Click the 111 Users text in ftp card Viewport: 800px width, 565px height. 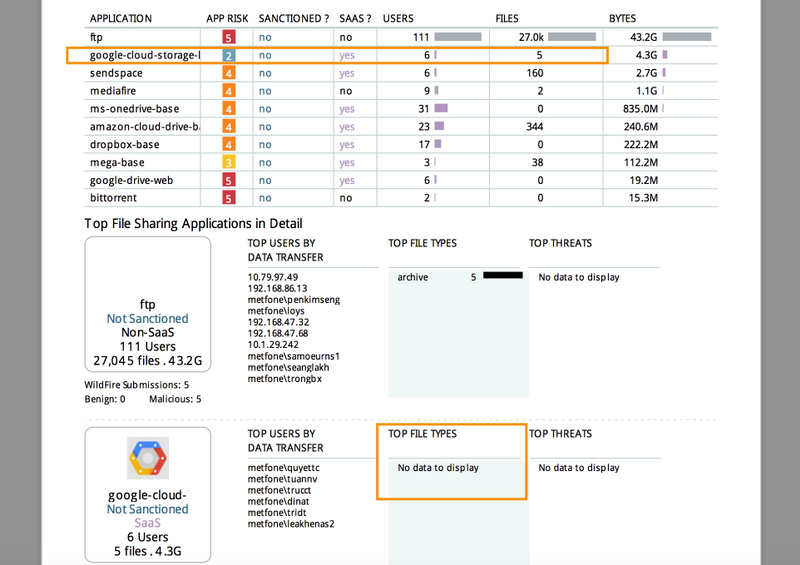147,347
